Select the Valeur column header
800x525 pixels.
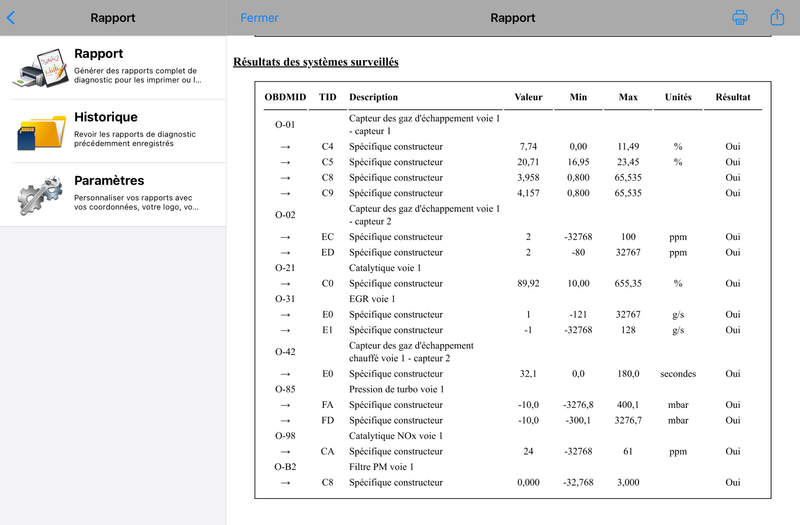[x=528, y=97]
